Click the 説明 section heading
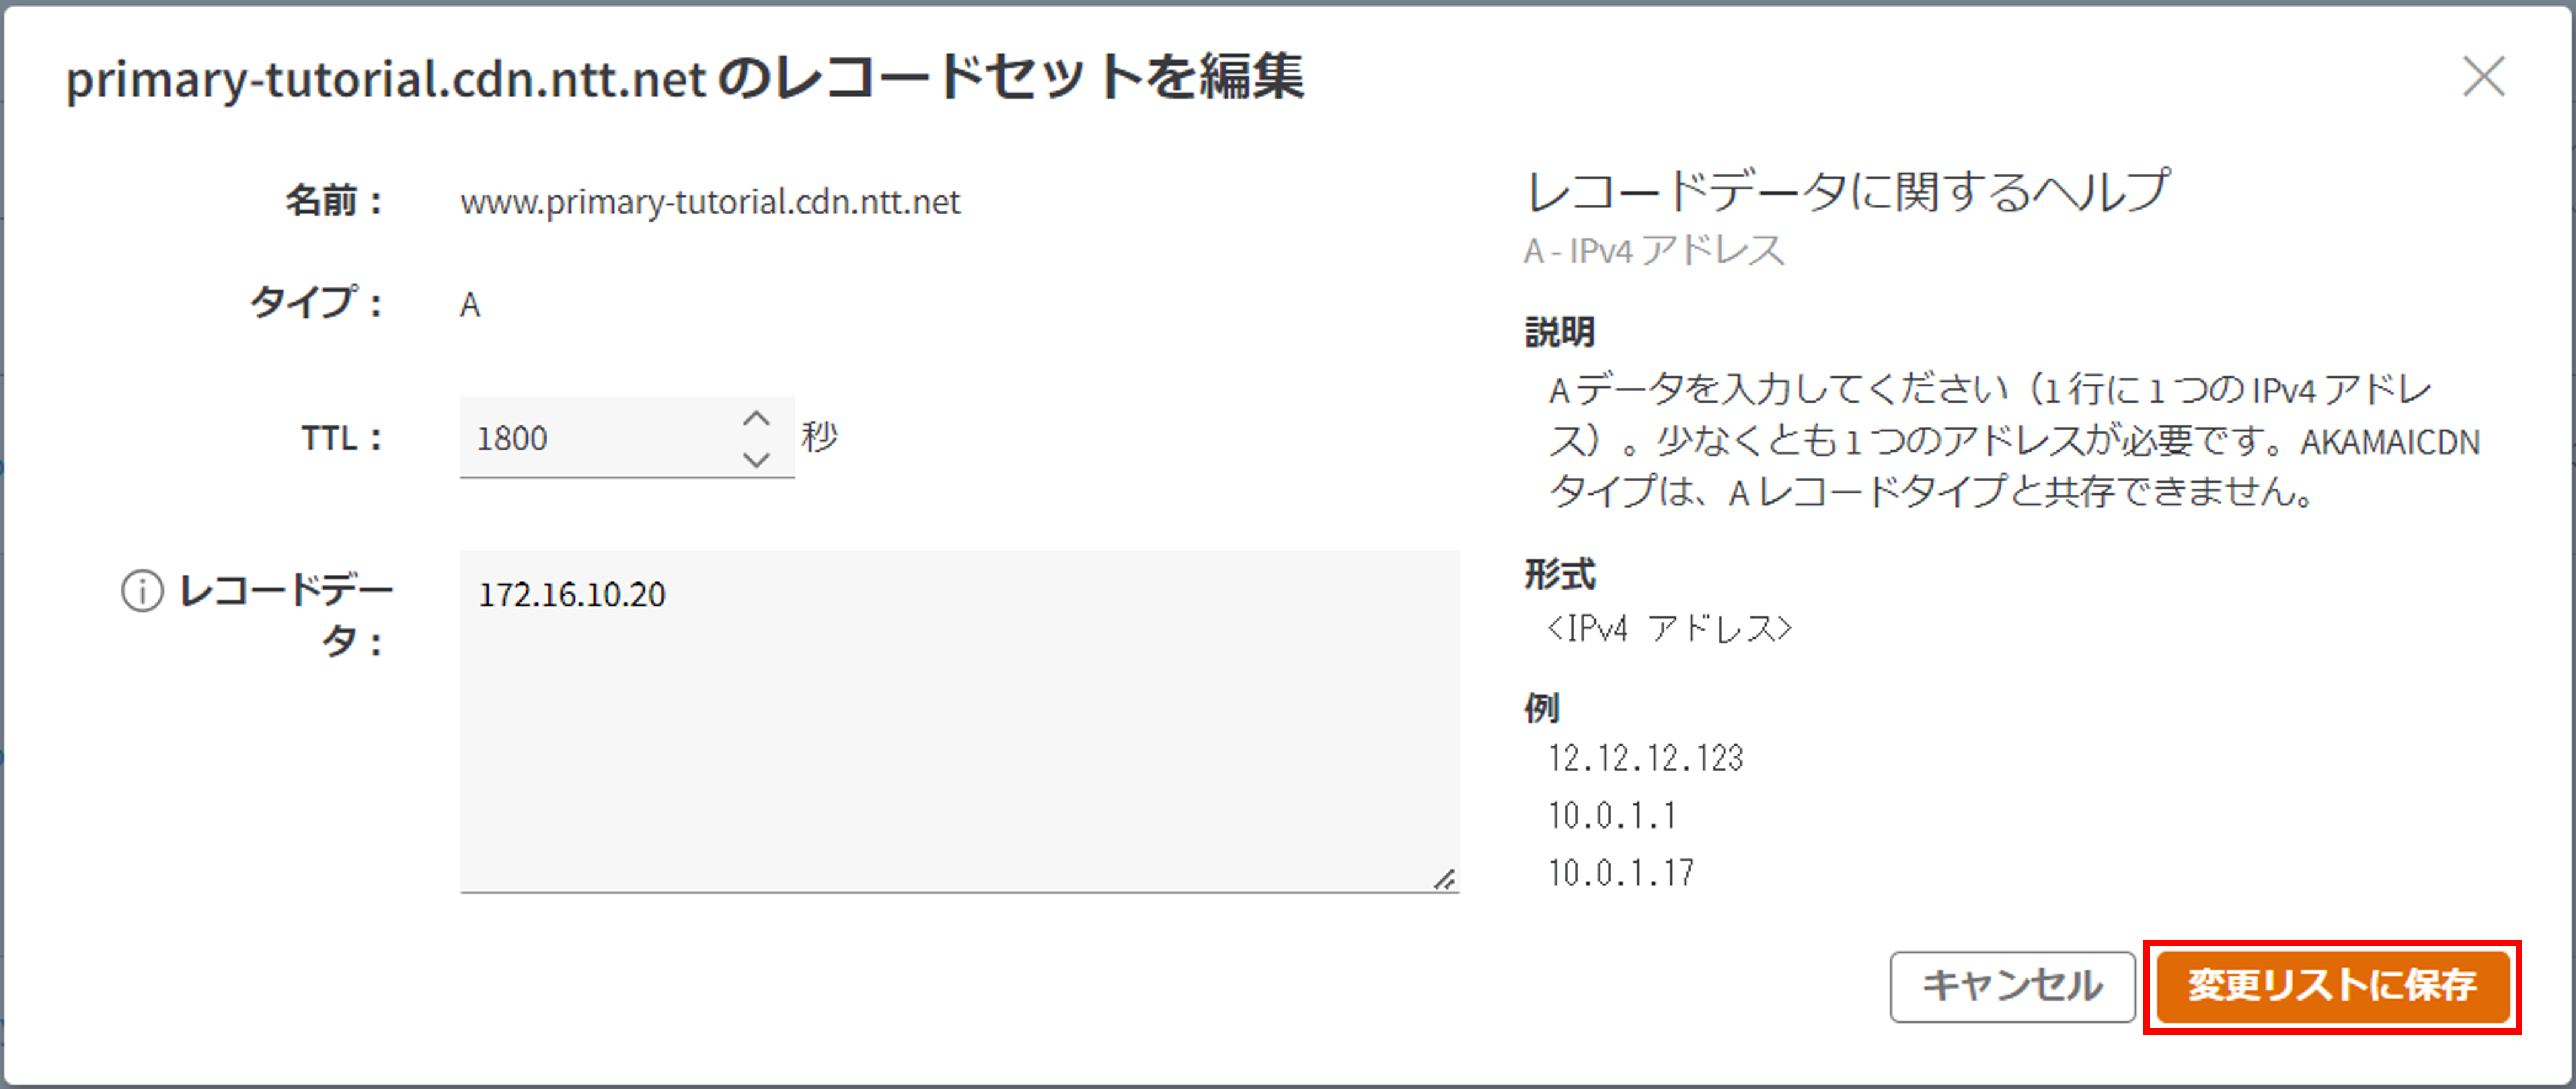 [1559, 332]
